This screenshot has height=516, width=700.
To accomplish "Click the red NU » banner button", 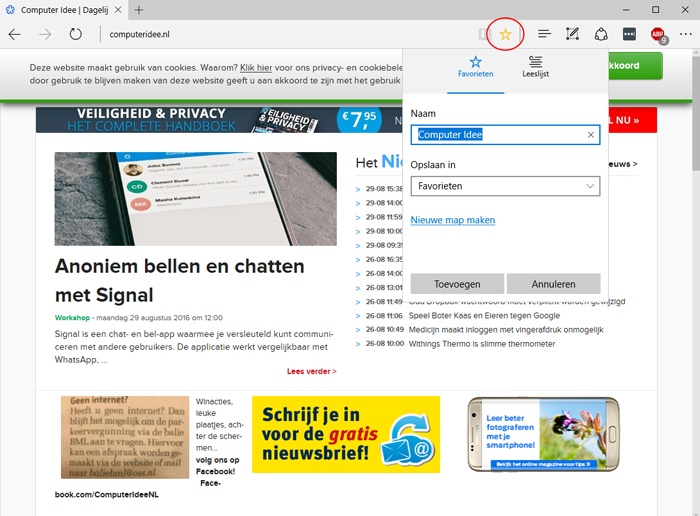I will [632, 120].
